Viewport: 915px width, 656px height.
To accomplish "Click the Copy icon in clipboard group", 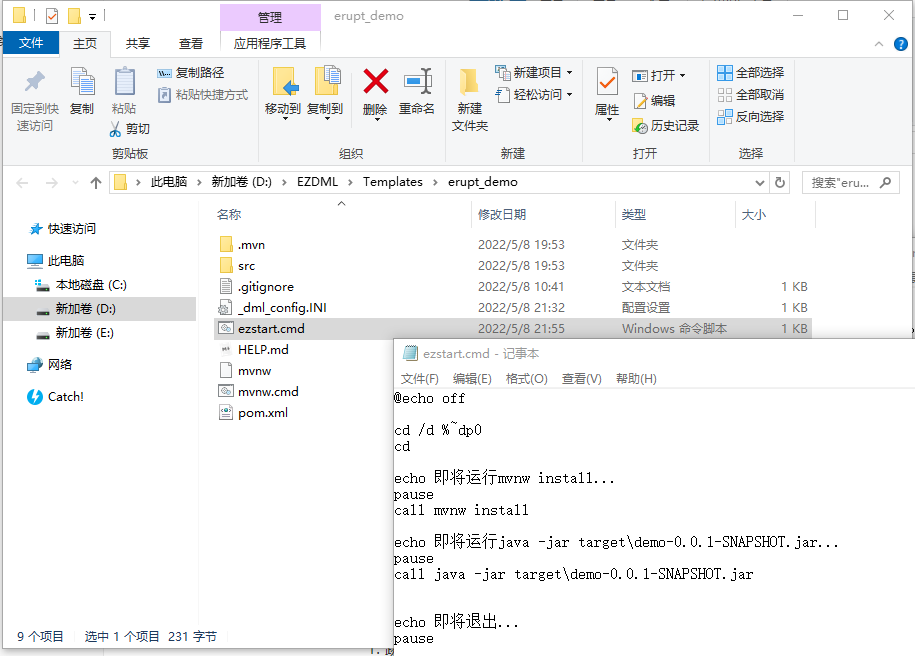I will (82, 82).
